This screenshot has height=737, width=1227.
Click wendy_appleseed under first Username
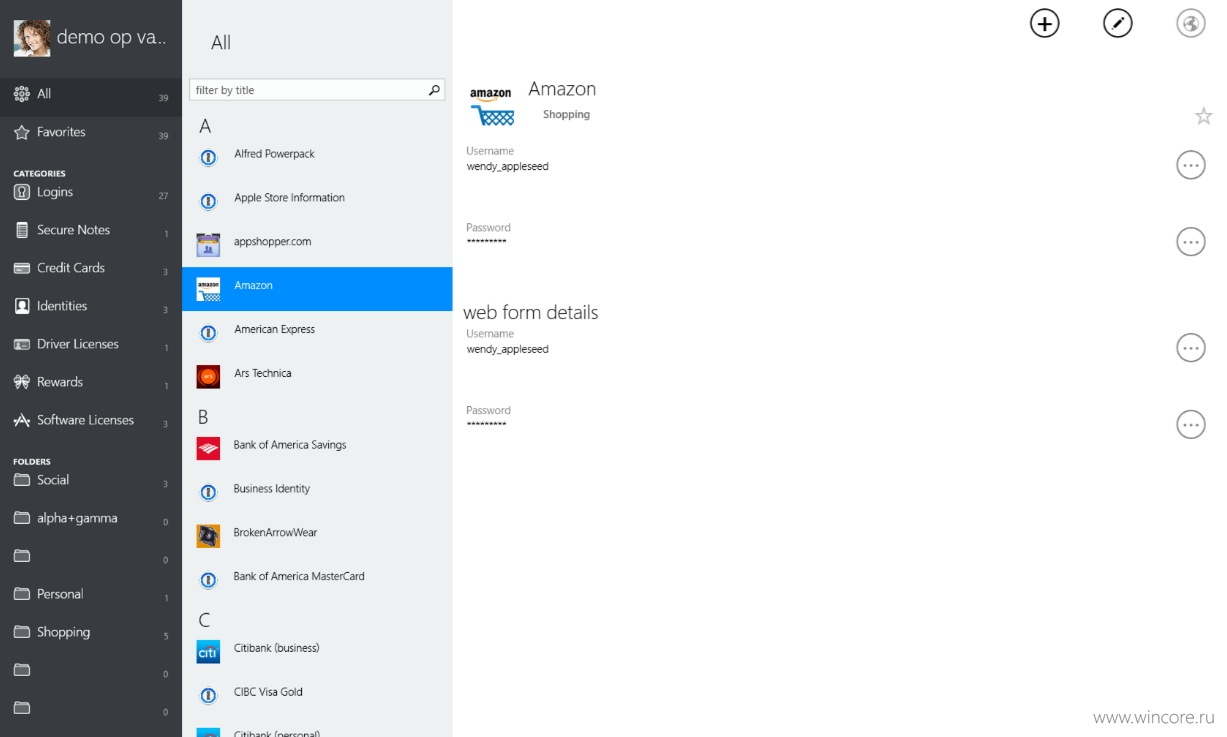click(x=508, y=167)
